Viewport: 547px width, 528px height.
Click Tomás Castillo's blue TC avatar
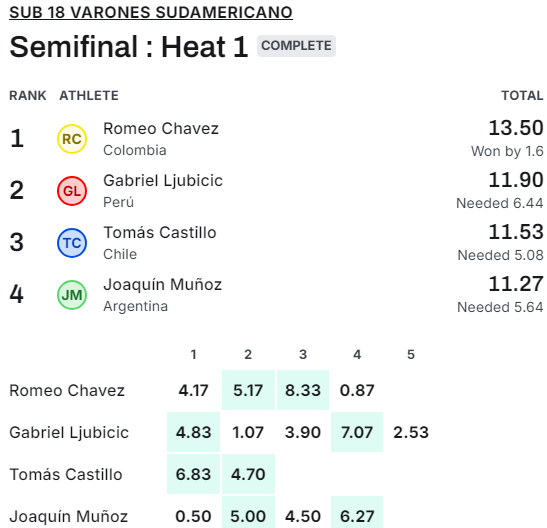click(x=72, y=243)
